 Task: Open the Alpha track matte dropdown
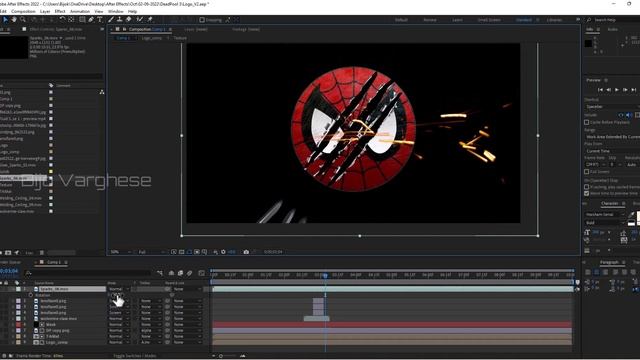click(x=150, y=331)
